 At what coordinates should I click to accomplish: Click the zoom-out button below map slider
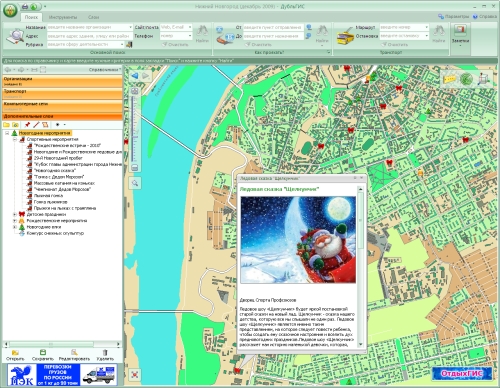tap(134, 168)
